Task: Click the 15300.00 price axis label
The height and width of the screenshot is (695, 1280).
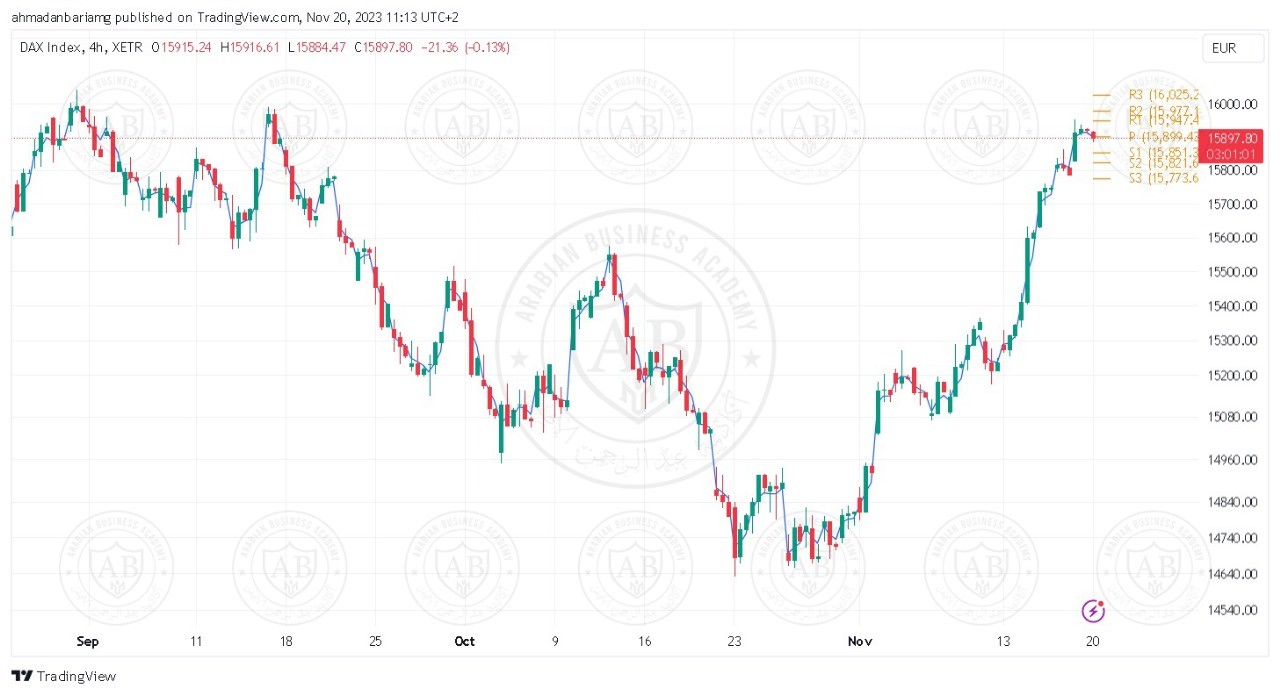Action: point(1232,341)
